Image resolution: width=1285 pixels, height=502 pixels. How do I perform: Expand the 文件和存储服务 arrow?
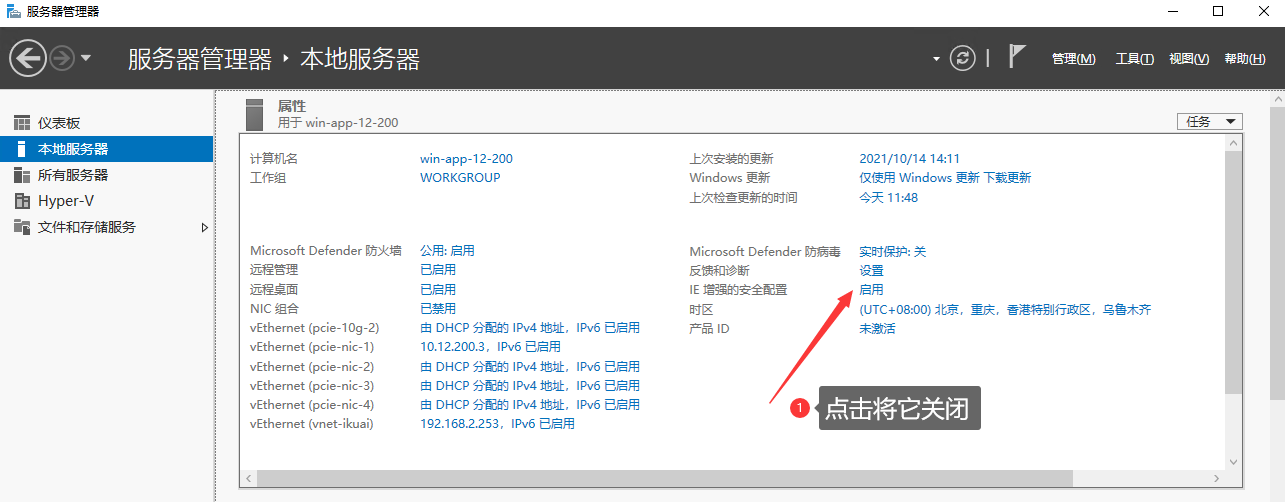205,227
